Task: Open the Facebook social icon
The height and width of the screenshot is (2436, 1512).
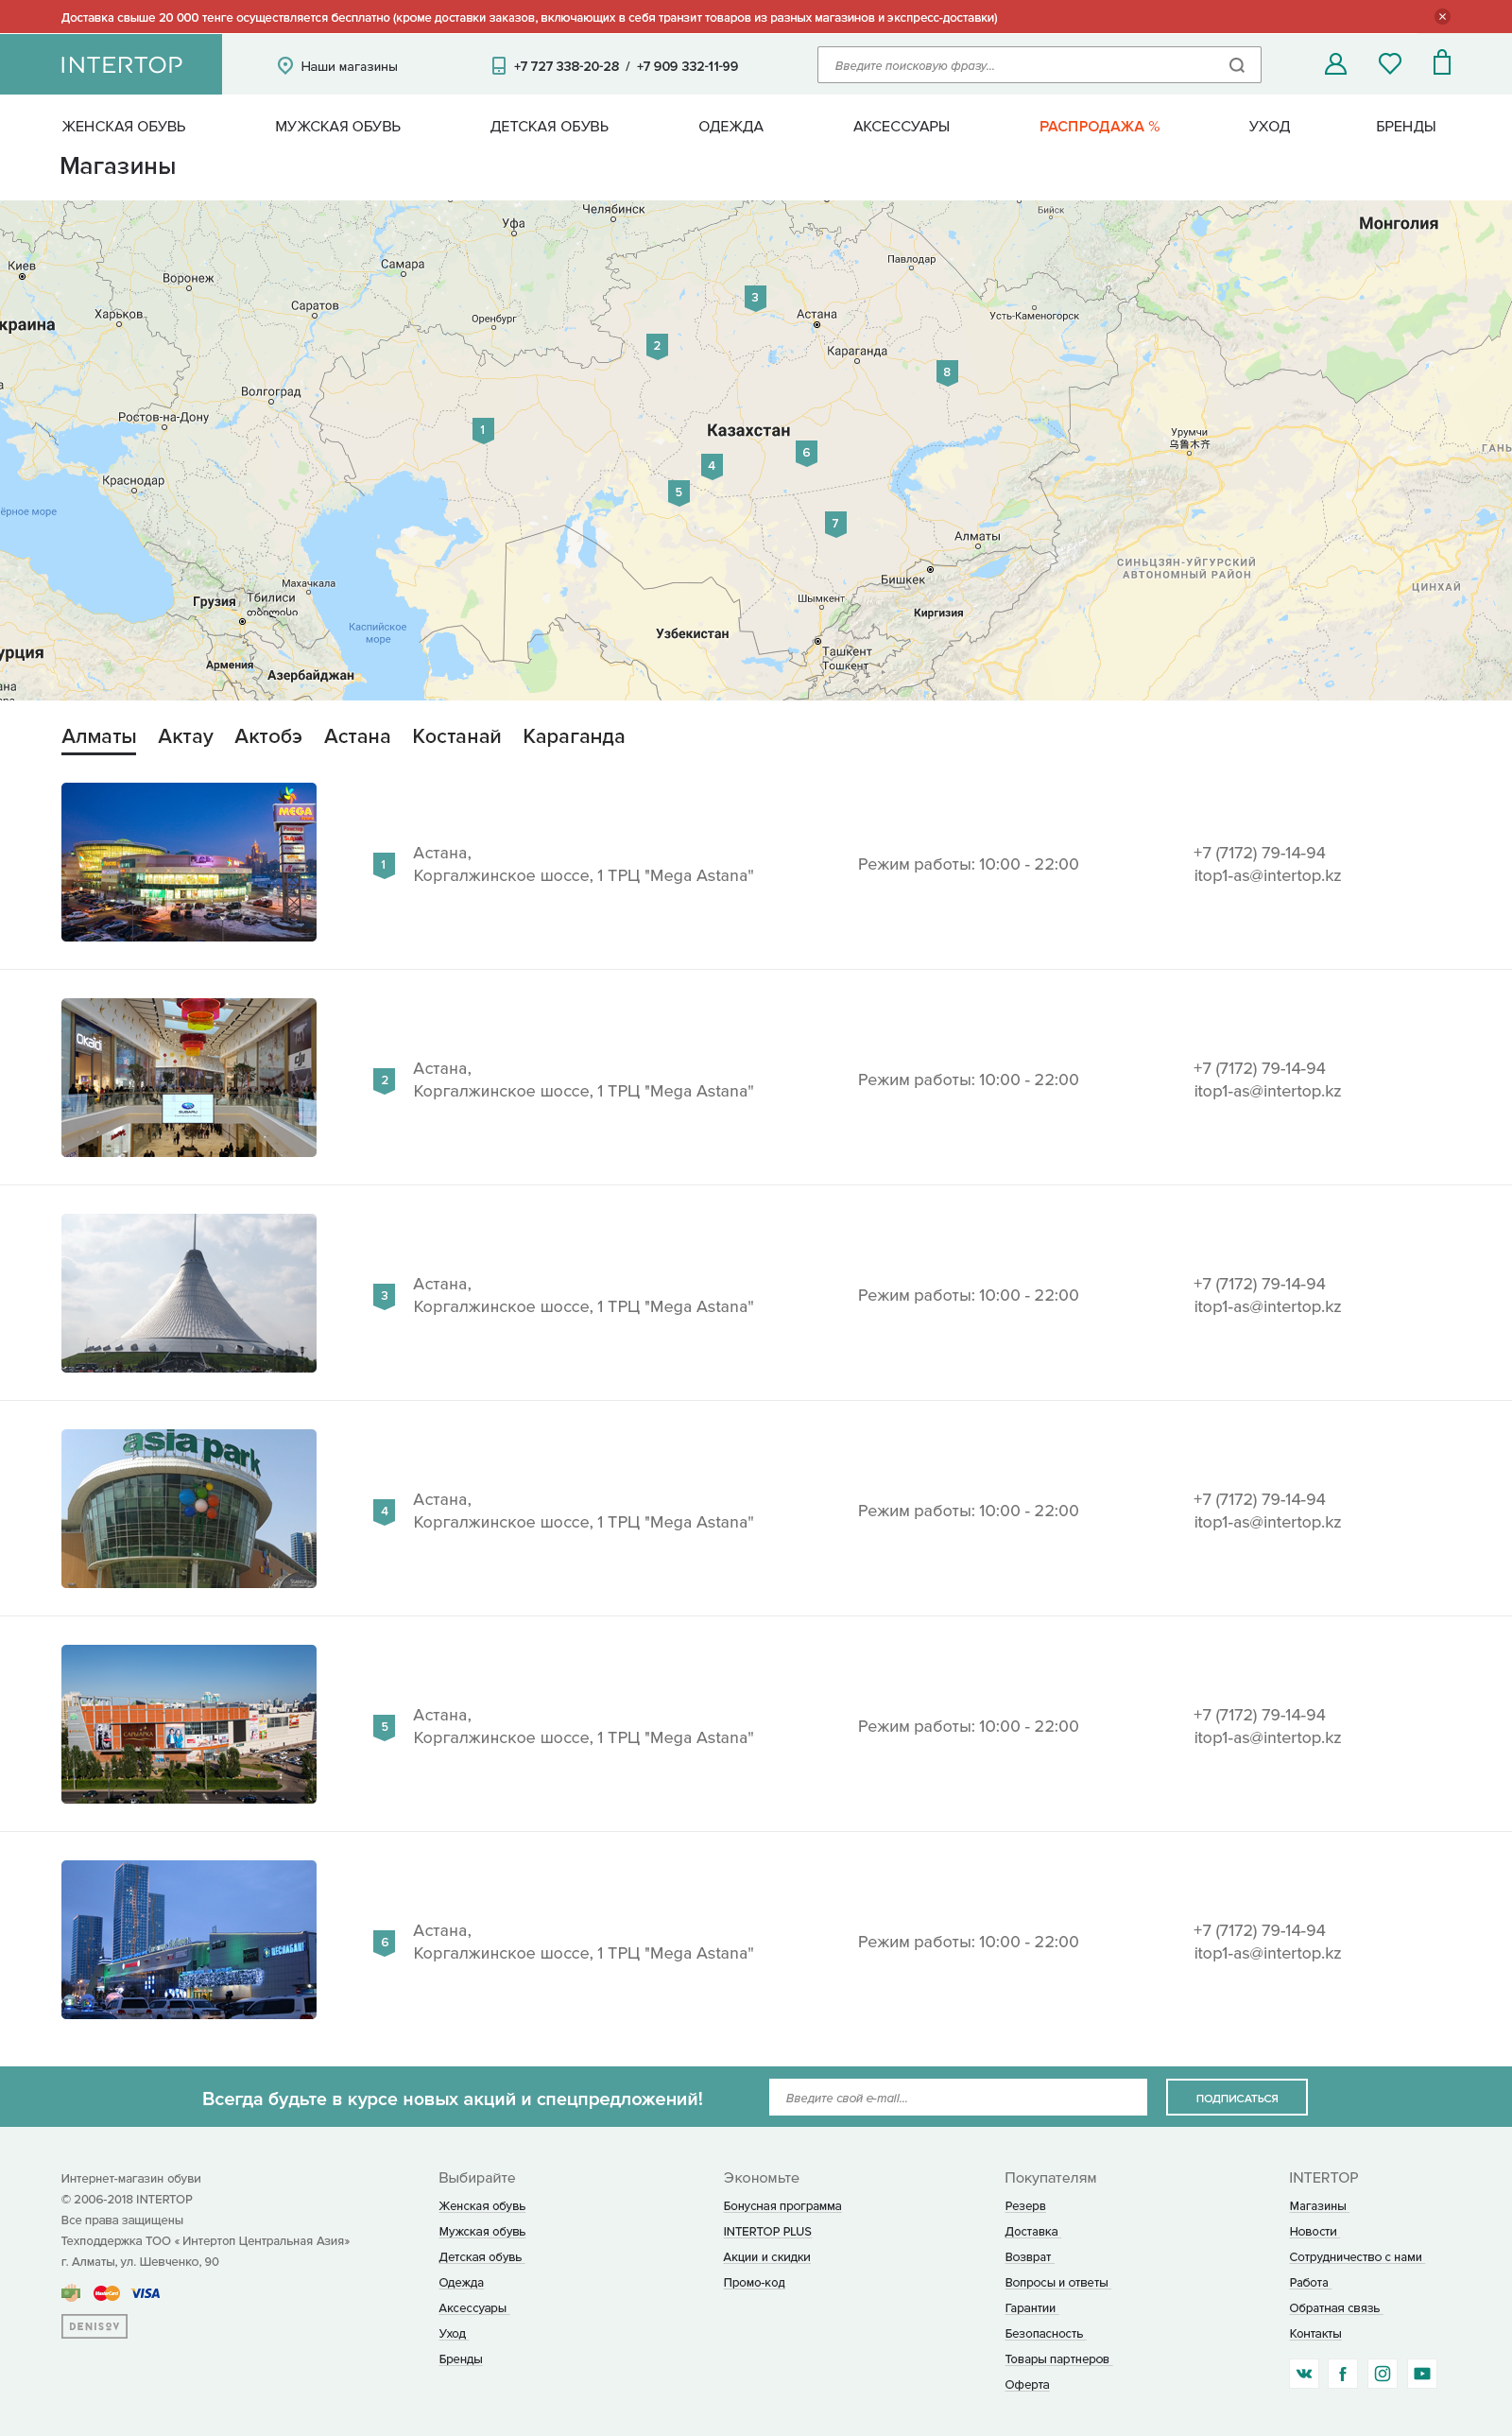Action: pos(1343,2373)
